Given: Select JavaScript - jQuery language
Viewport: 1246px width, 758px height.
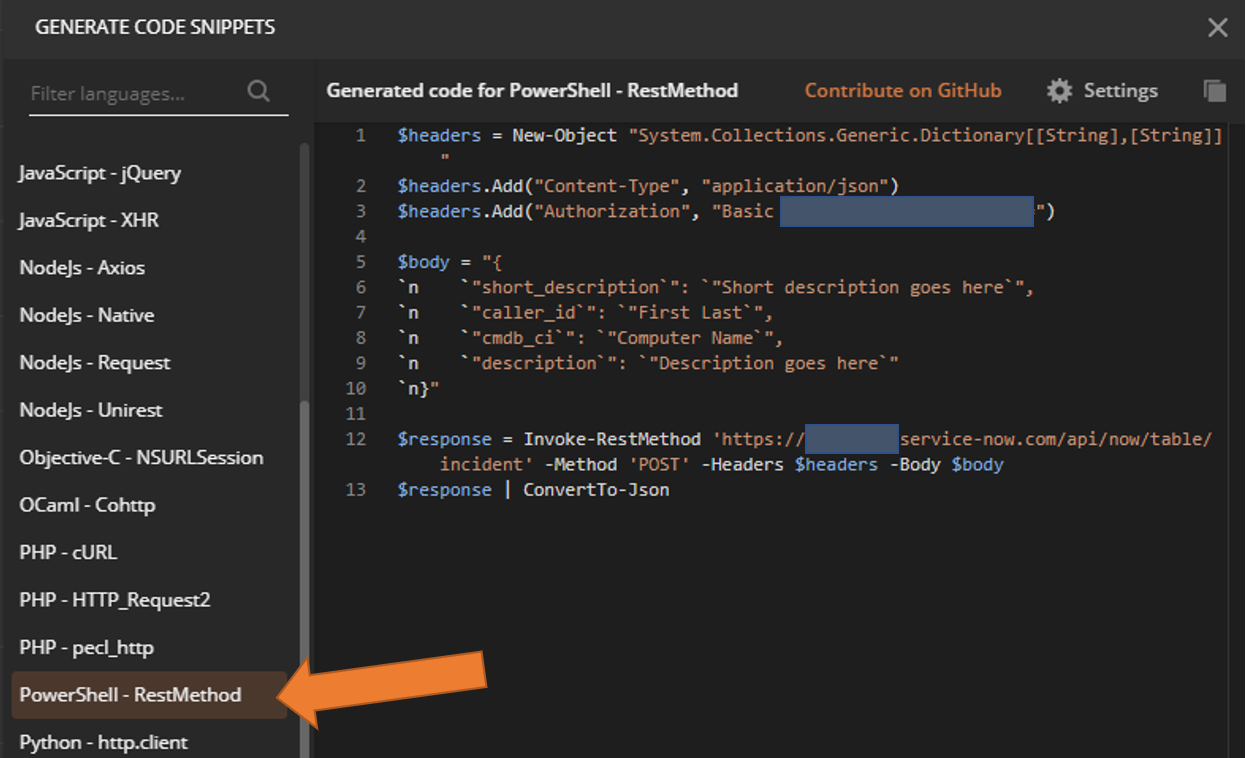Looking at the screenshot, I should pyautogui.click(x=100, y=173).
